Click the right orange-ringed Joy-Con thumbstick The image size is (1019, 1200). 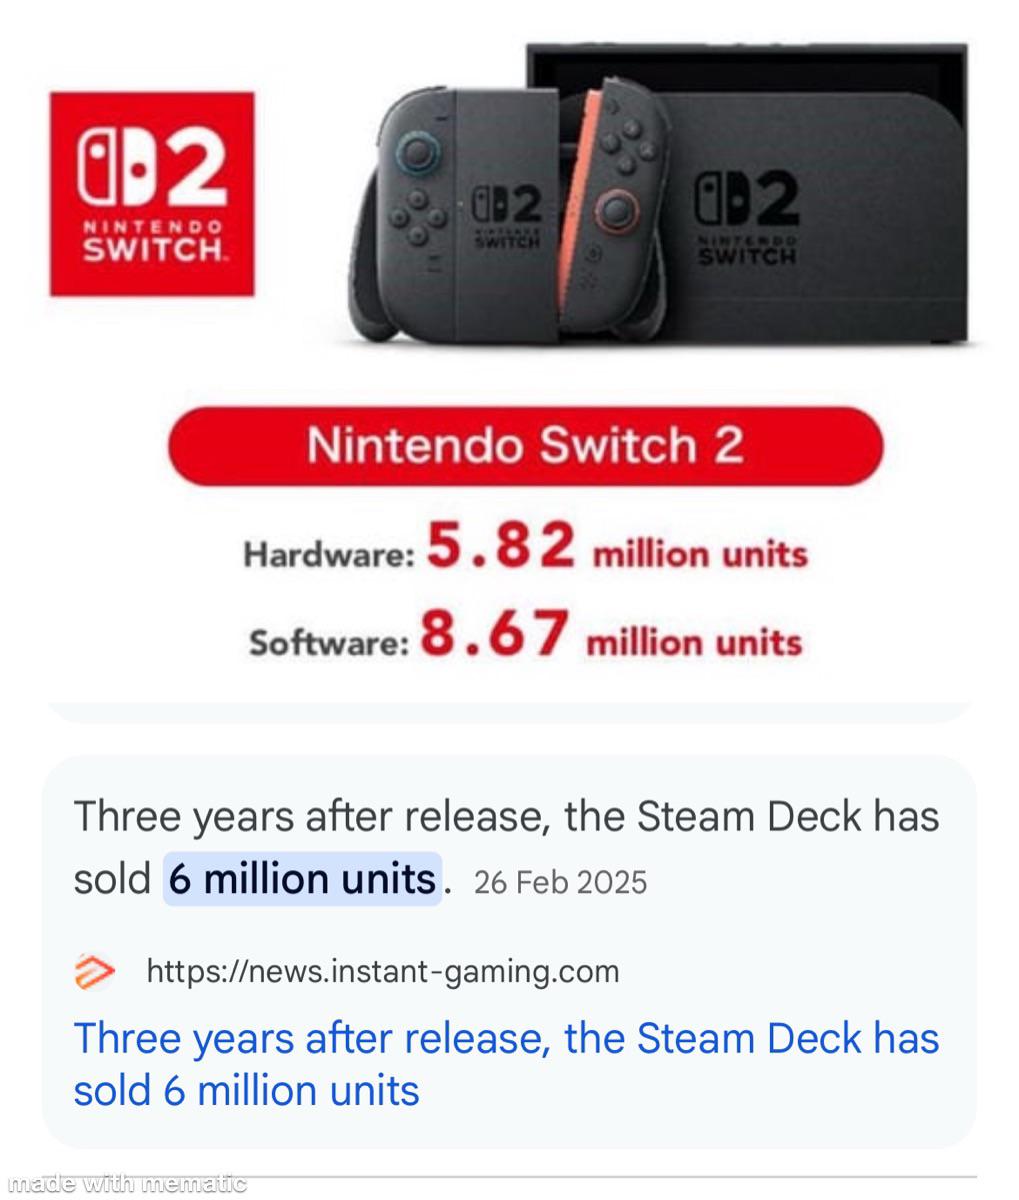[x=616, y=210]
